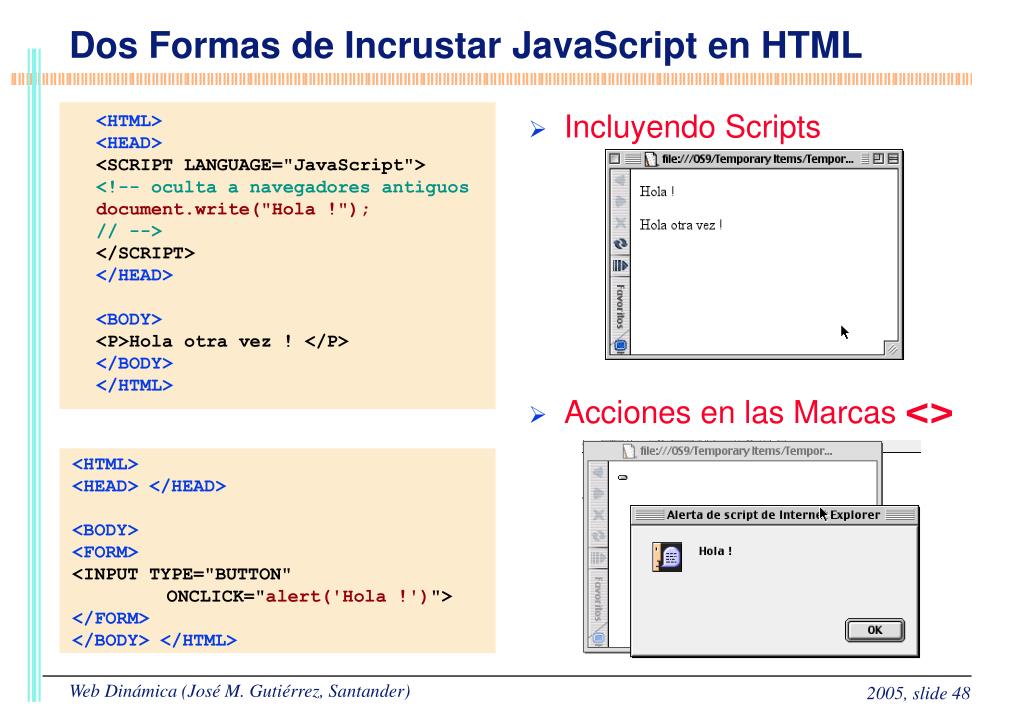Click zoom box in upper browser window title bar
The width and height of the screenshot is (1023, 708).
[x=879, y=159]
